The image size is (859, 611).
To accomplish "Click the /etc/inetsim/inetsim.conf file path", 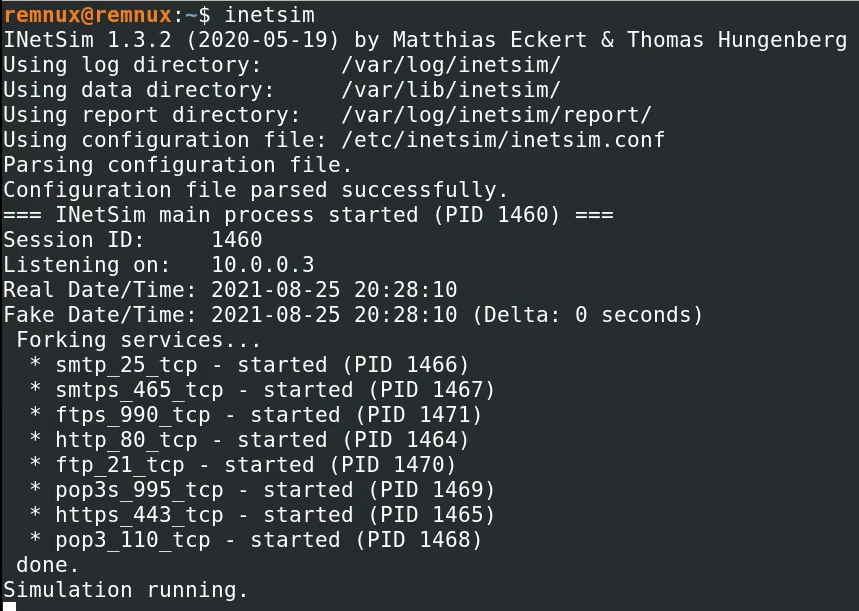I will click(503, 140).
